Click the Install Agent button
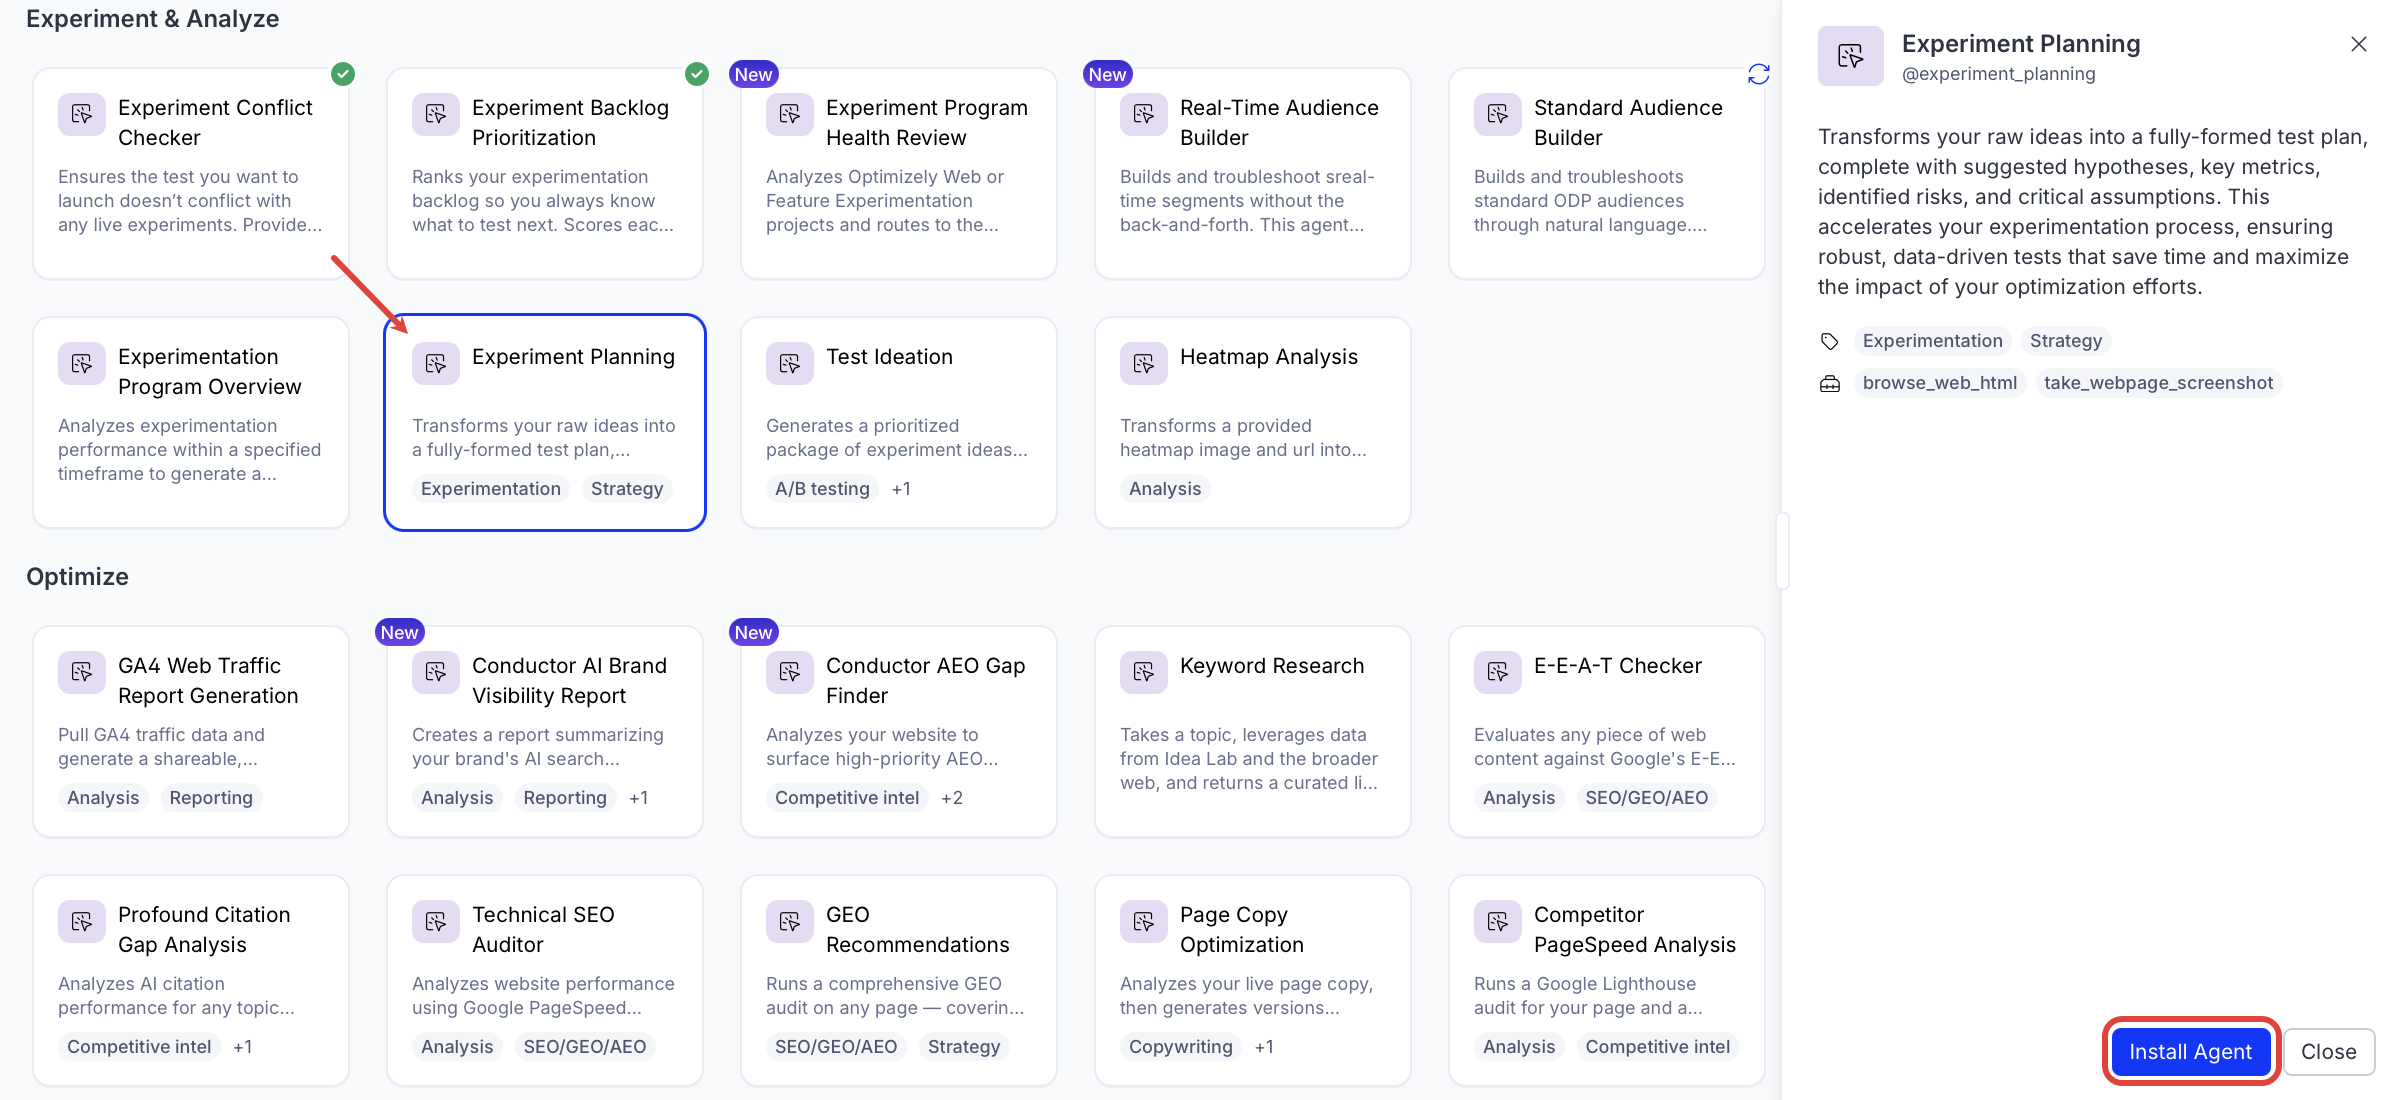The height and width of the screenshot is (1100, 2390). [x=2190, y=1052]
